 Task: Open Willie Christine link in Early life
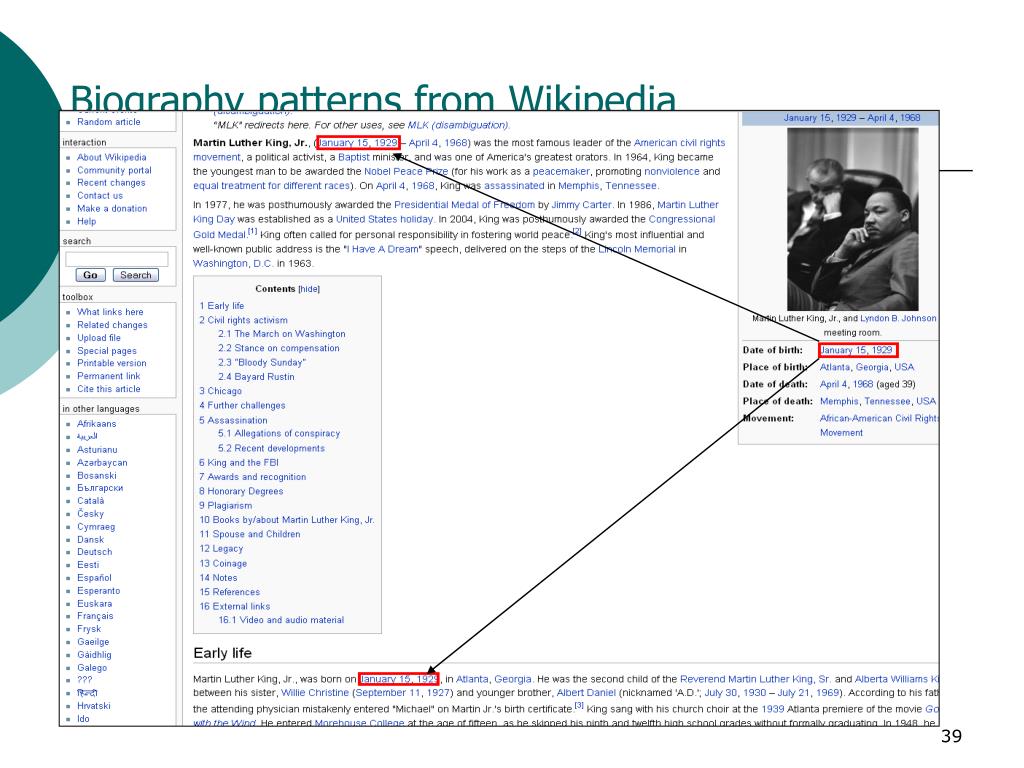(x=315, y=693)
